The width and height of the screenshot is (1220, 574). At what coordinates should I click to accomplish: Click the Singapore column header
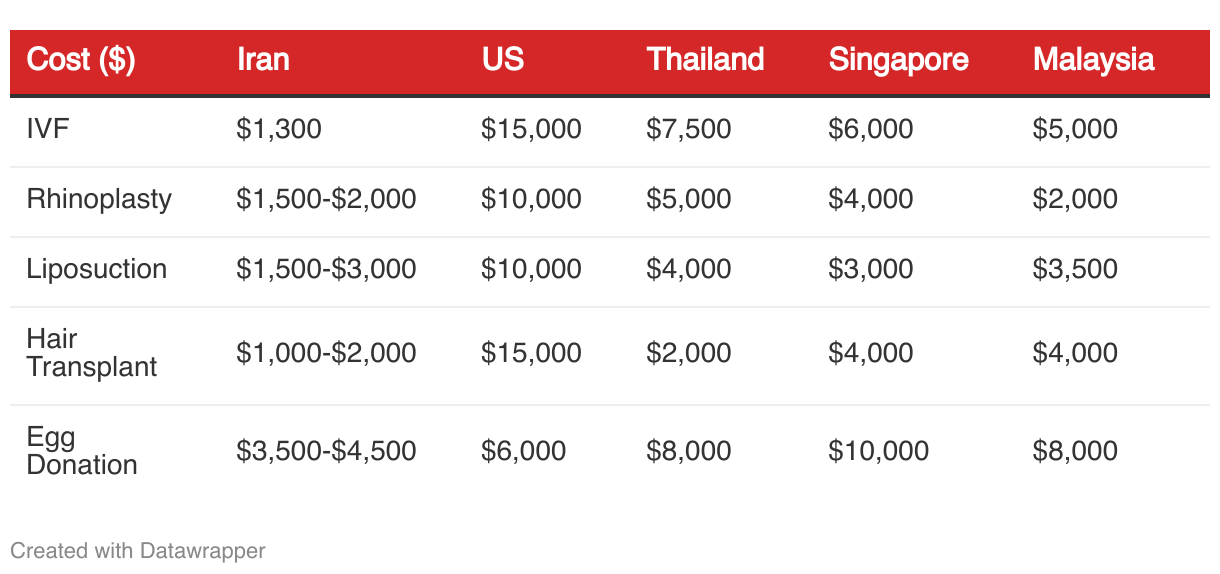(x=898, y=60)
